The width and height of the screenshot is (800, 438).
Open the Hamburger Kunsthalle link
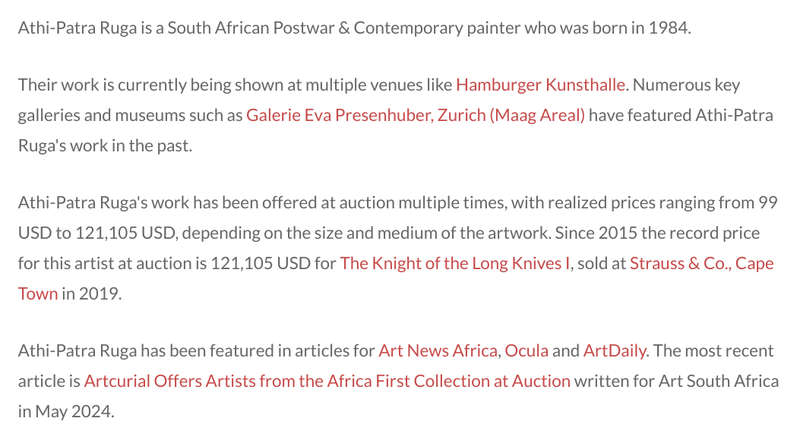[540, 85]
